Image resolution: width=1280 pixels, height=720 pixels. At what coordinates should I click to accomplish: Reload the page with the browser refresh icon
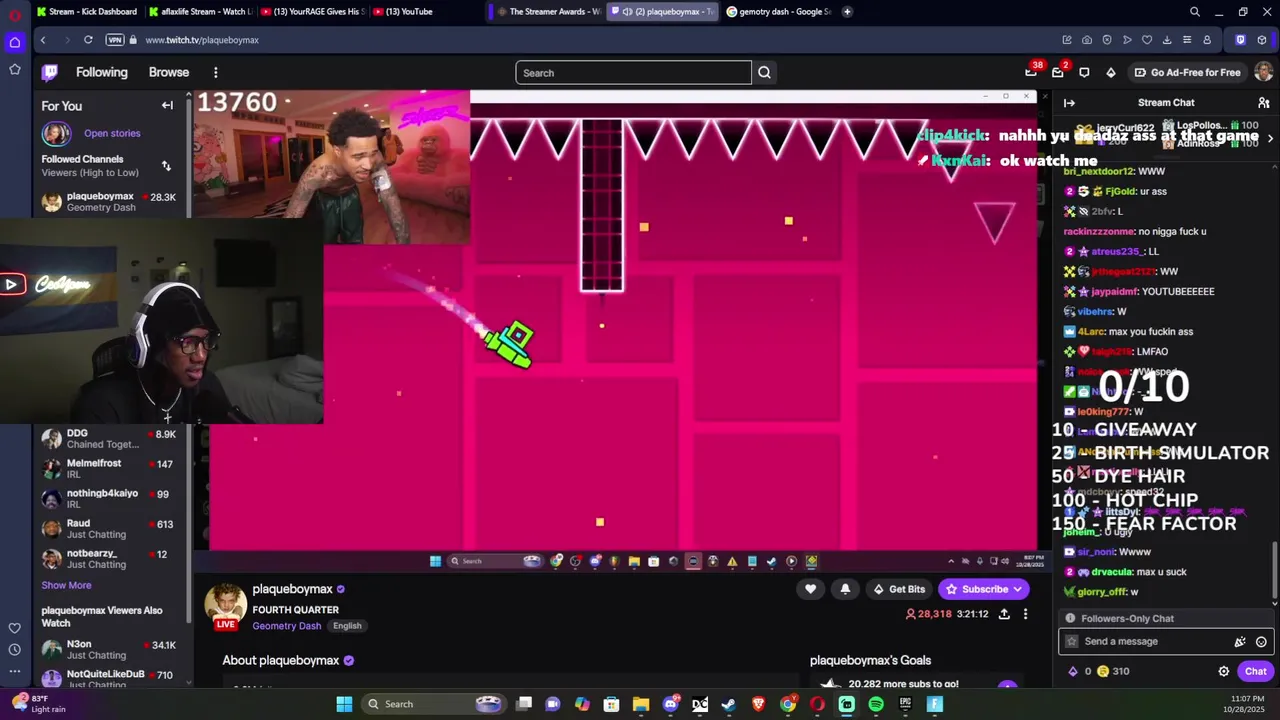pos(88,40)
